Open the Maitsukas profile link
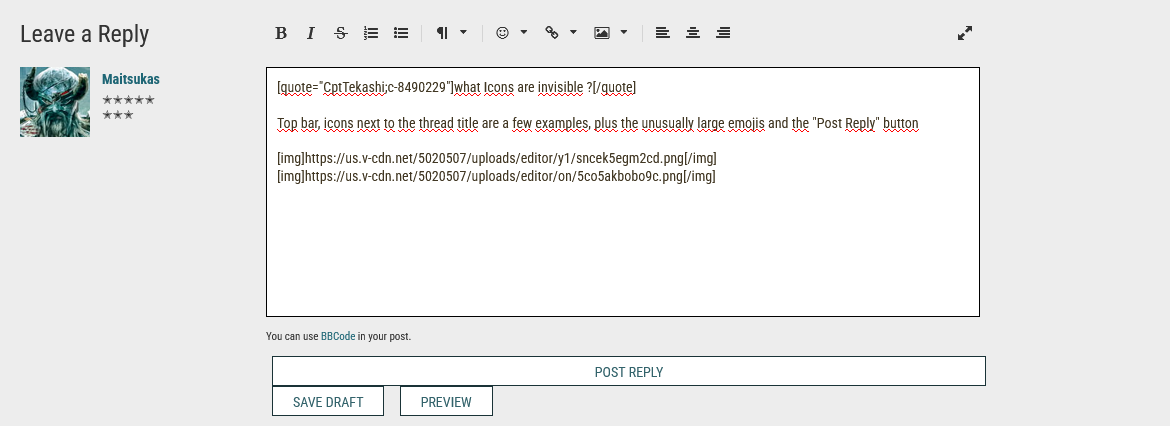The width and height of the screenshot is (1170, 426). [x=131, y=79]
